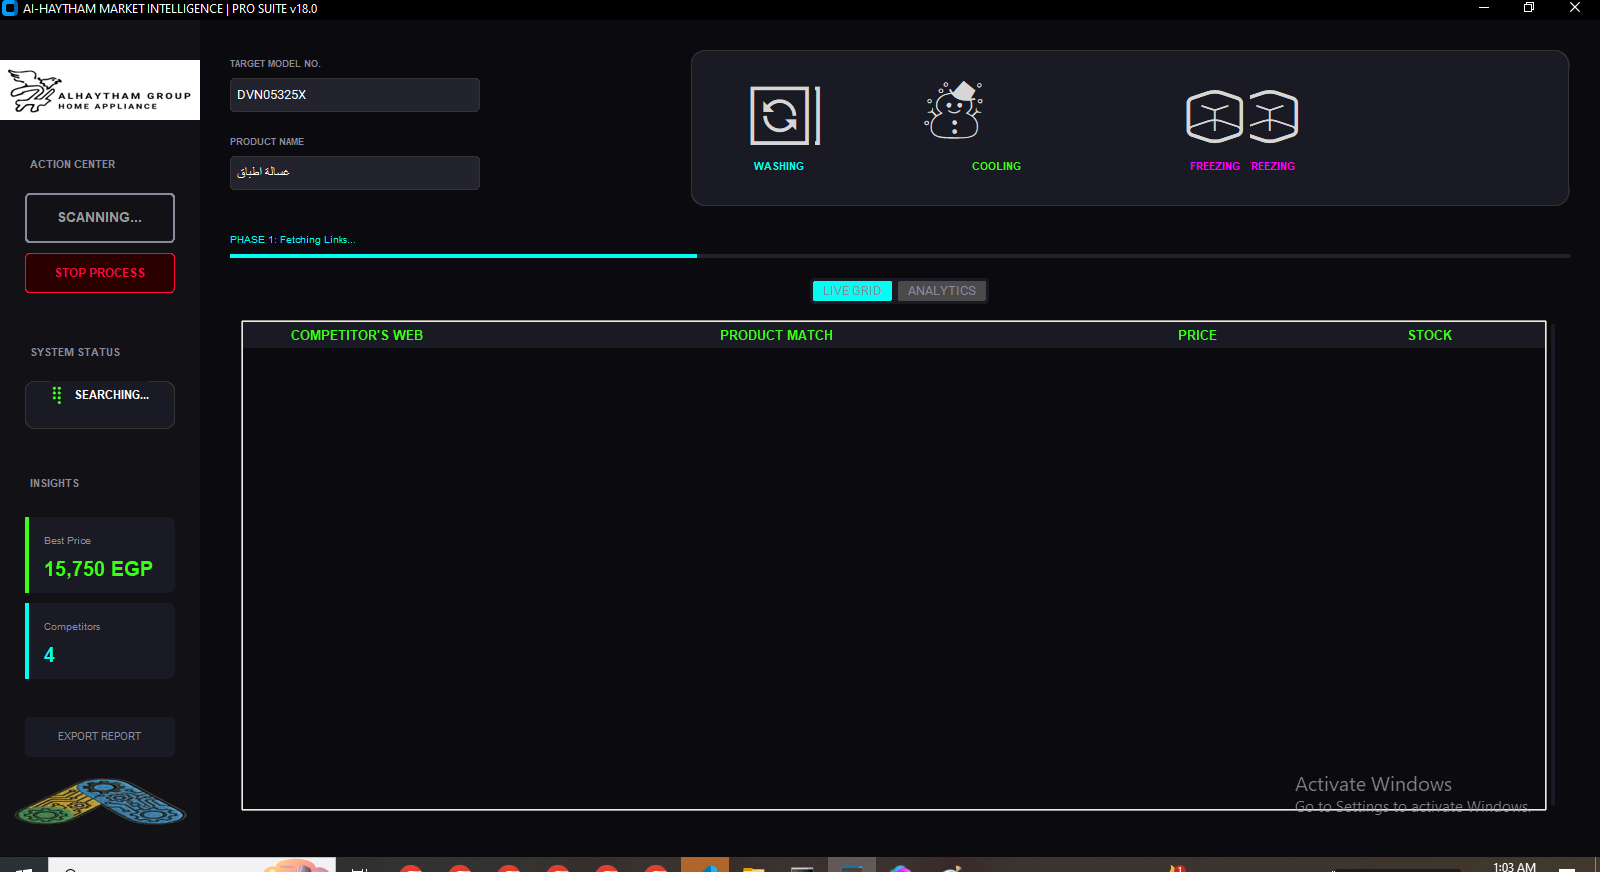1600x872 pixels.
Task: Click the blue app icon in title bar
Action: pyautogui.click(x=10, y=9)
